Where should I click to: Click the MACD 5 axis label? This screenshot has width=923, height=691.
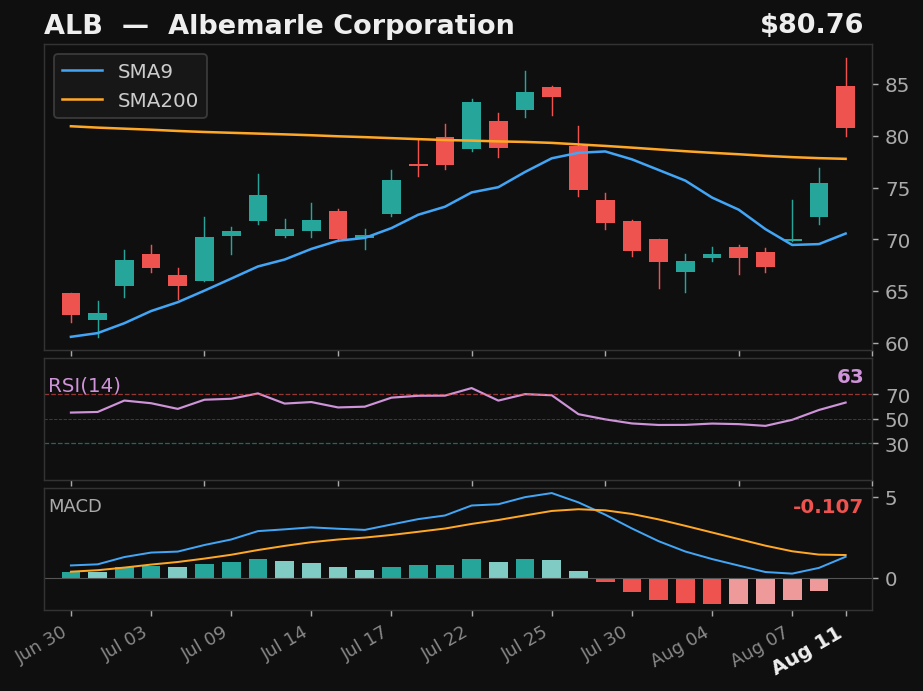[x=891, y=498]
